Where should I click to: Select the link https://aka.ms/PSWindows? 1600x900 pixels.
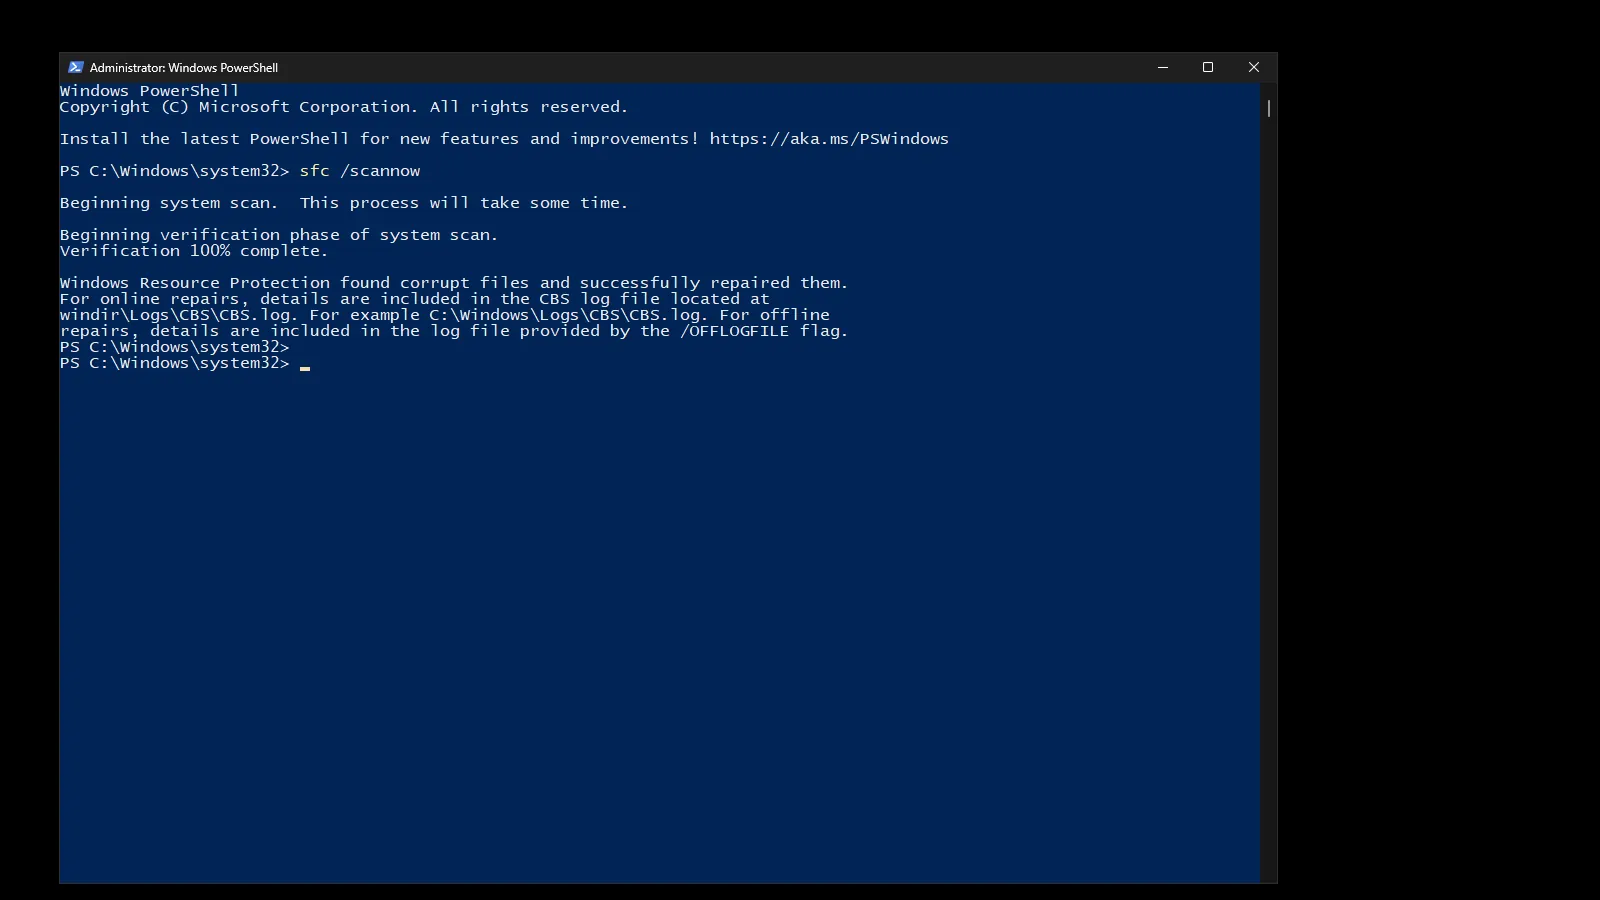coord(828,138)
